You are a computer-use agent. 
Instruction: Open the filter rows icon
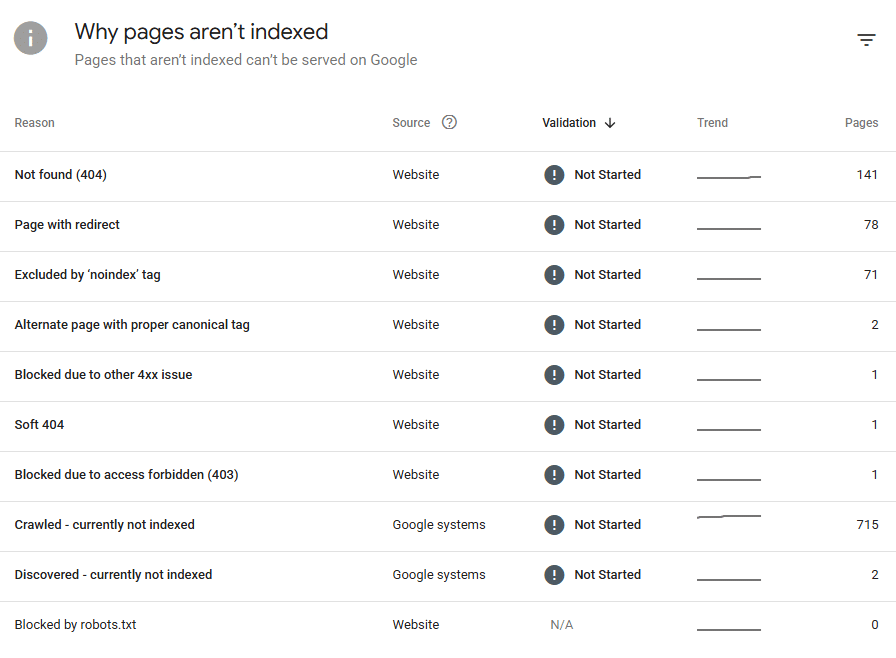click(x=866, y=39)
